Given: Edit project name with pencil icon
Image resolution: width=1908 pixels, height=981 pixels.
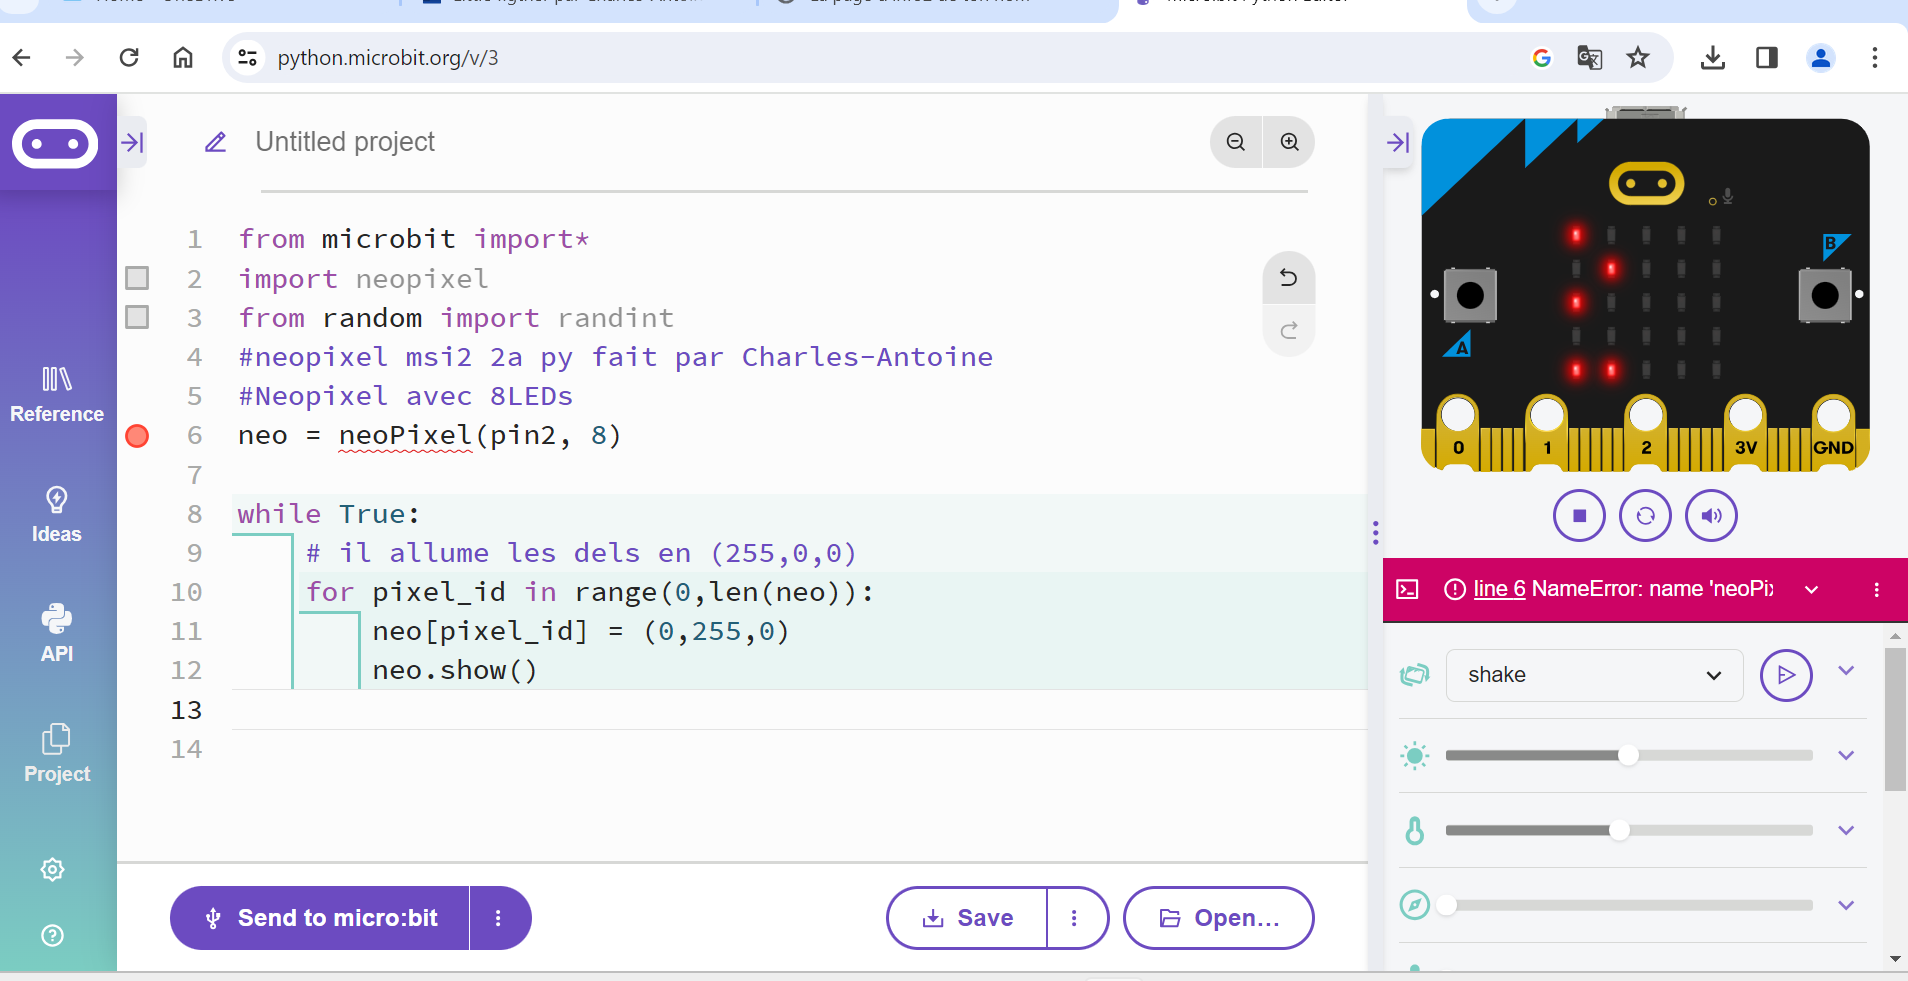Looking at the screenshot, I should click(215, 142).
